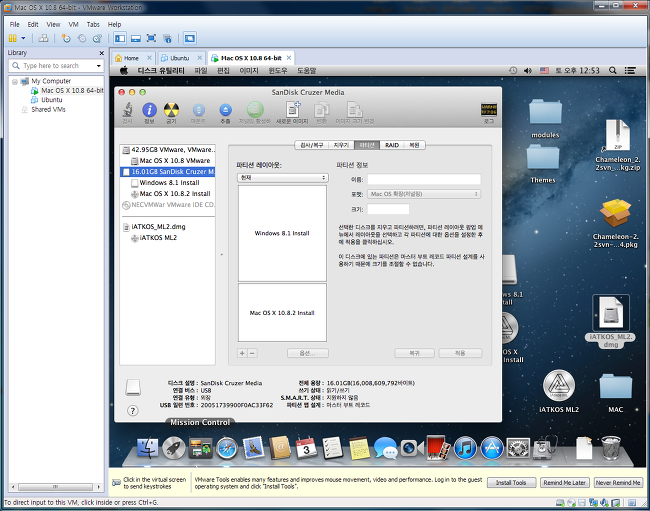This screenshot has height=511, width=650.
Task: Click the Library search field
Action: coord(55,66)
